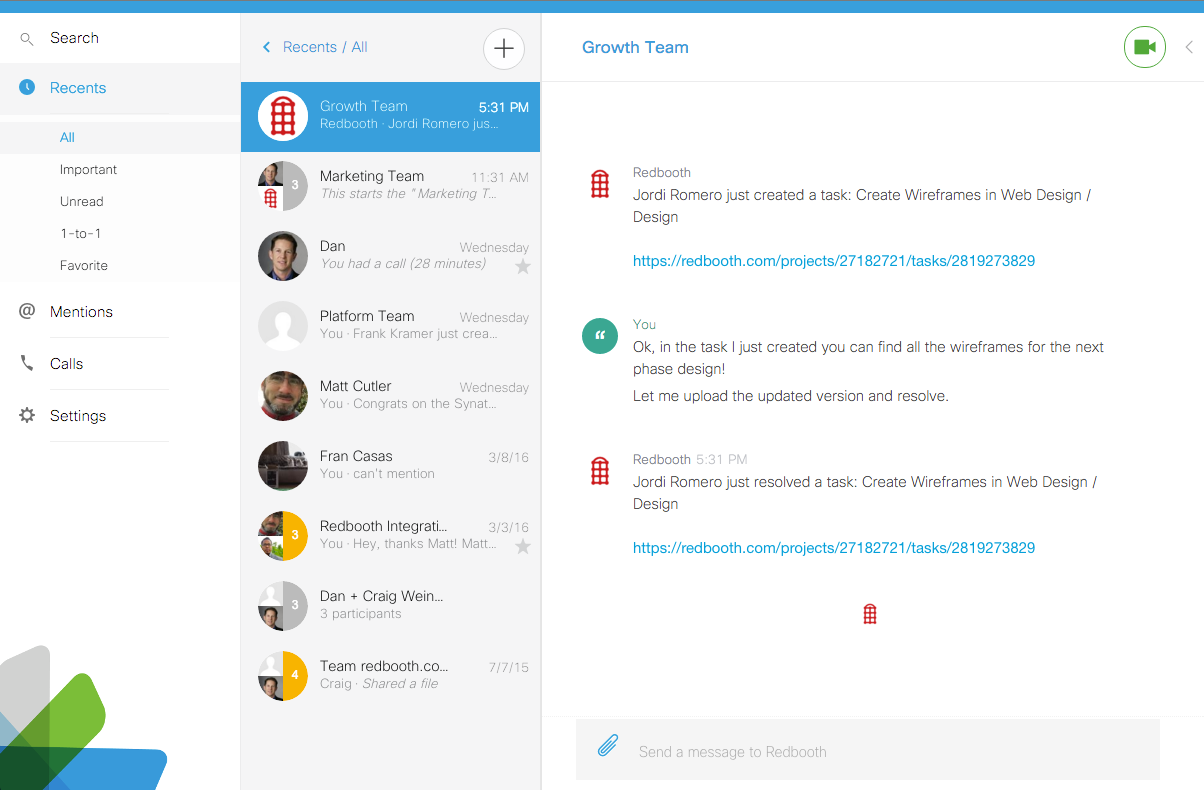The width and height of the screenshot is (1204, 790).
Task: Open Settings with the gear icon
Action: 26,415
